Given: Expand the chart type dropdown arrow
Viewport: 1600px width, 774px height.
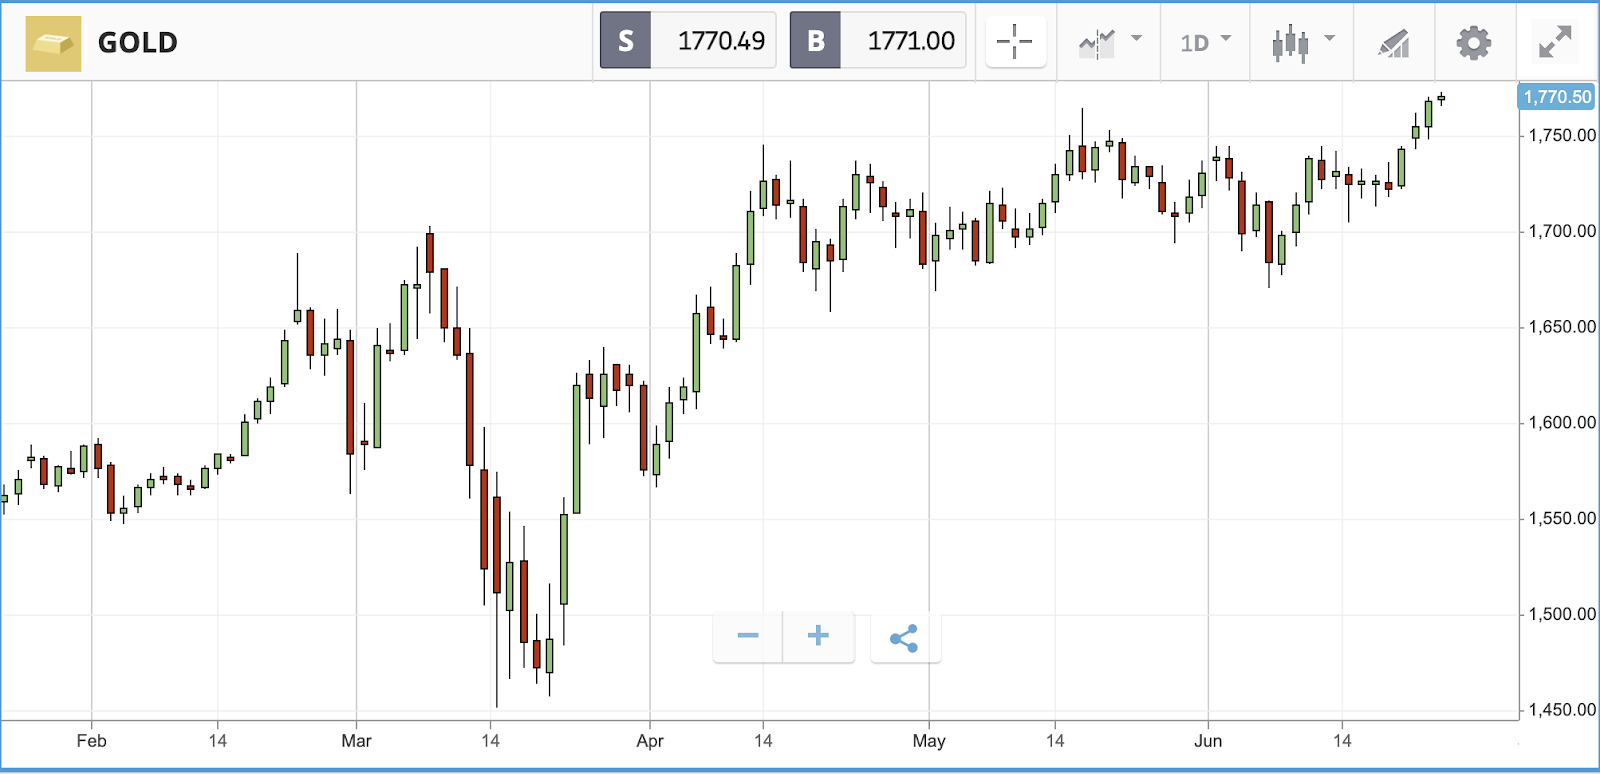Looking at the screenshot, I should click(1329, 38).
